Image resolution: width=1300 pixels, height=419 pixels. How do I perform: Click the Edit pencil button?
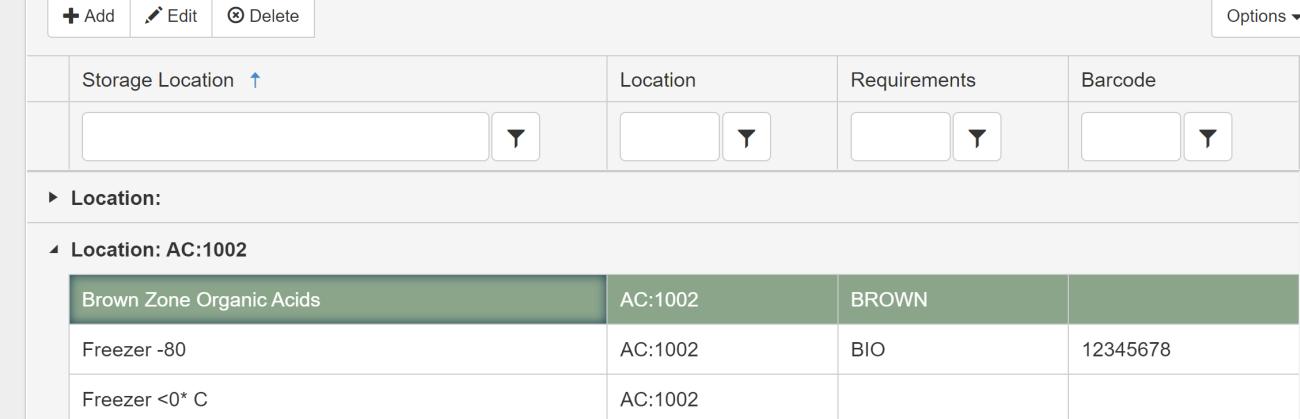(x=171, y=16)
